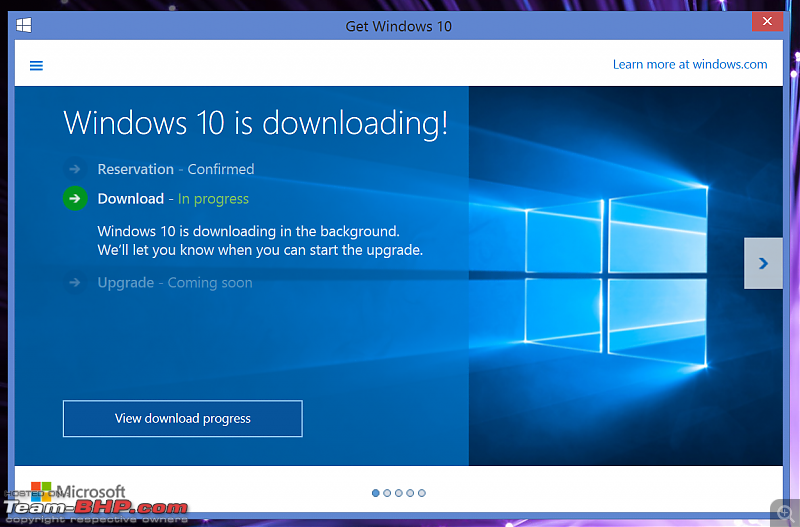This screenshot has height=527, width=800.
Task: Go to next slide with right chevron
Action: 763,263
